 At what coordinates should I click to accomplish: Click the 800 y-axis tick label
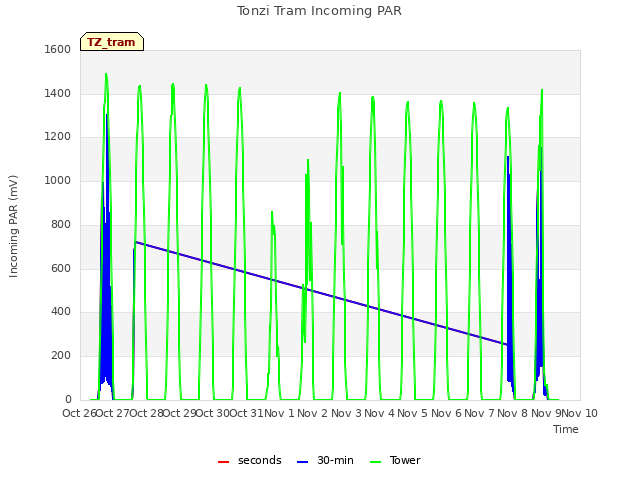coord(61,224)
